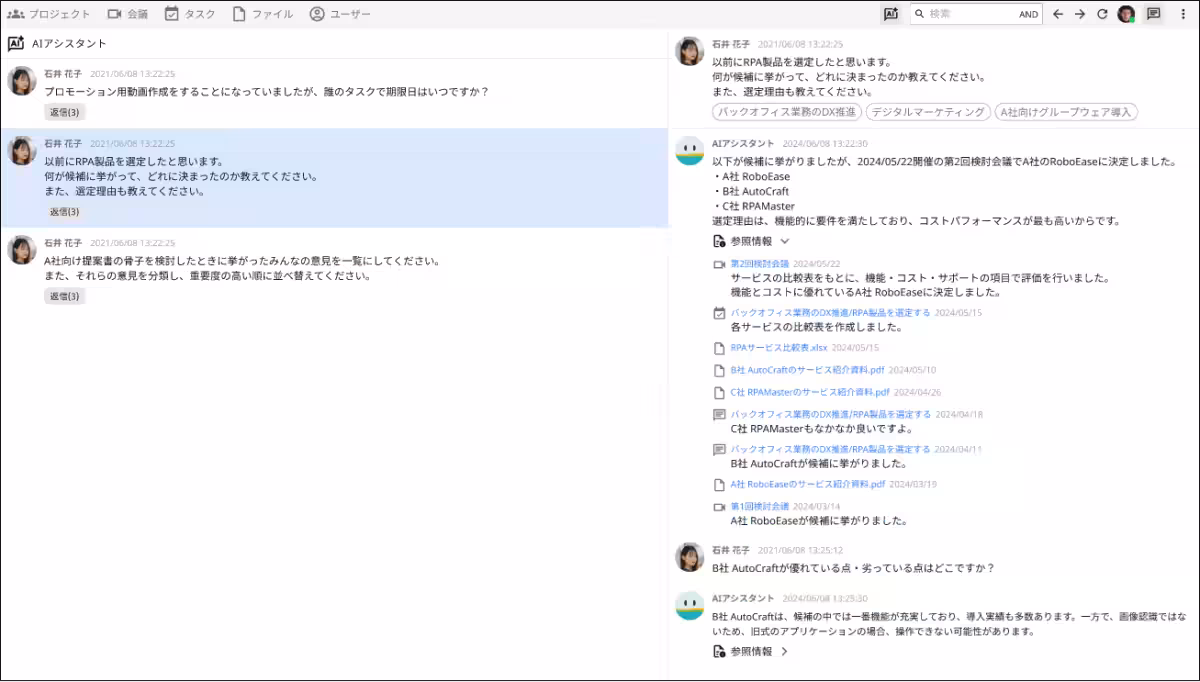Open the three-dot overflow menu icon
This screenshot has height=682, width=1200.
[1184, 14]
